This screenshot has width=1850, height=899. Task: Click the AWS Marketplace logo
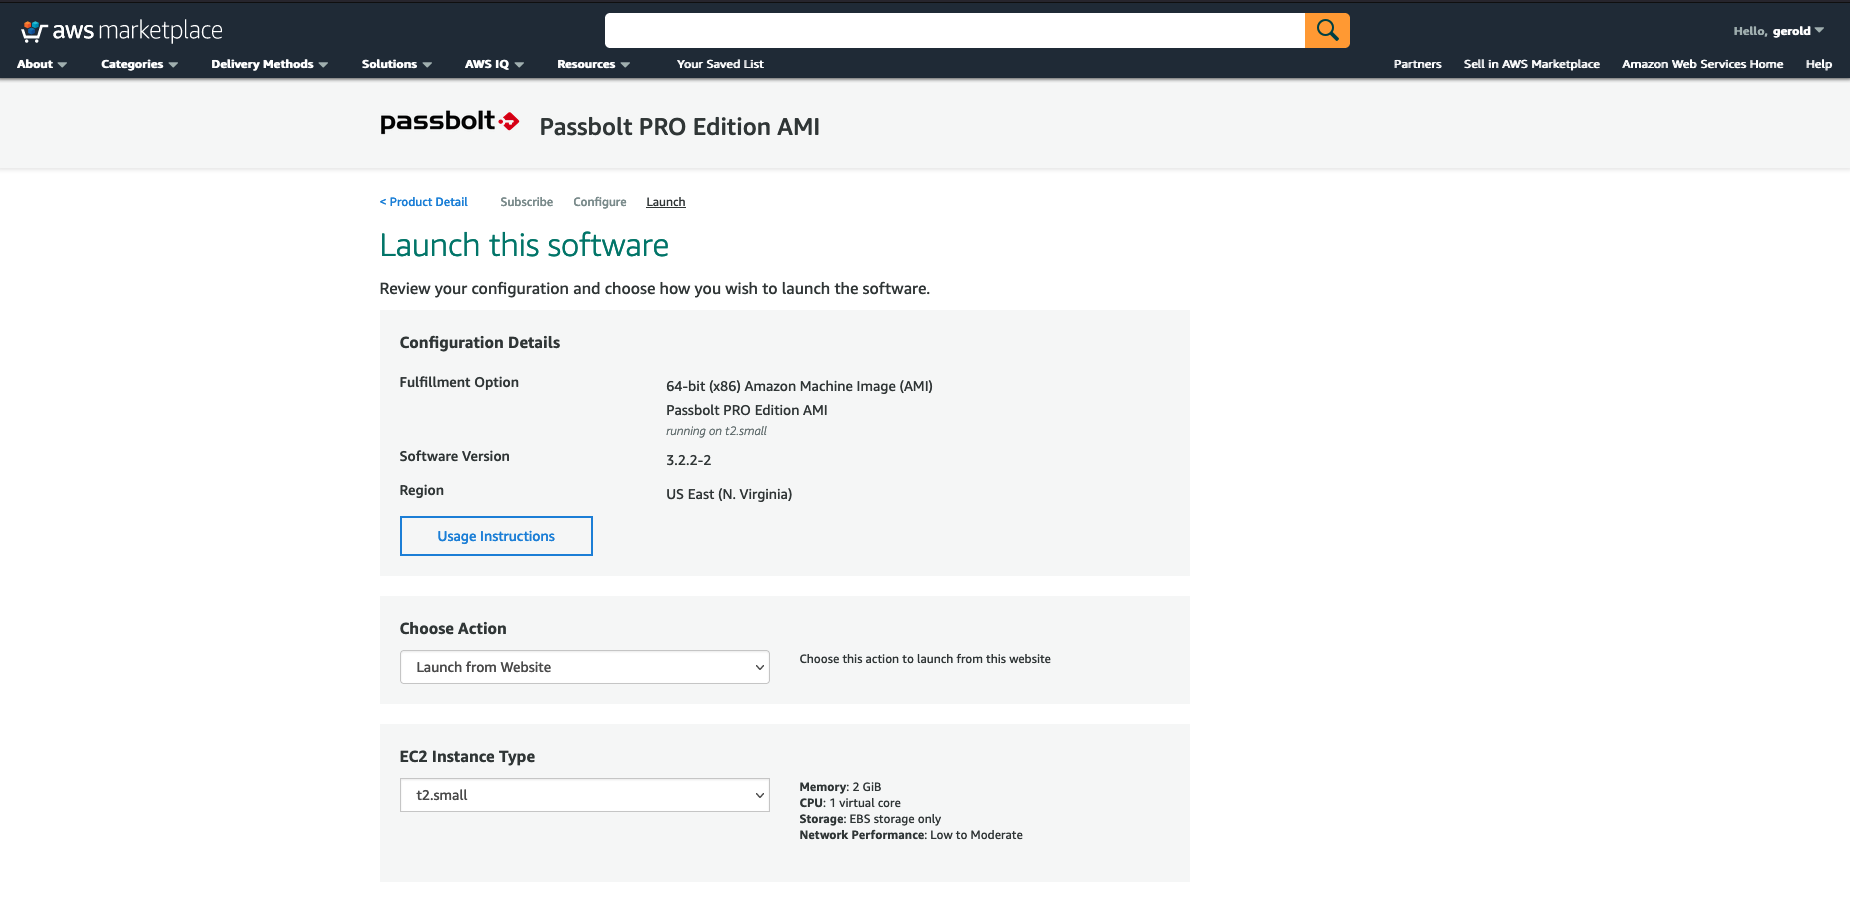click(x=122, y=31)
